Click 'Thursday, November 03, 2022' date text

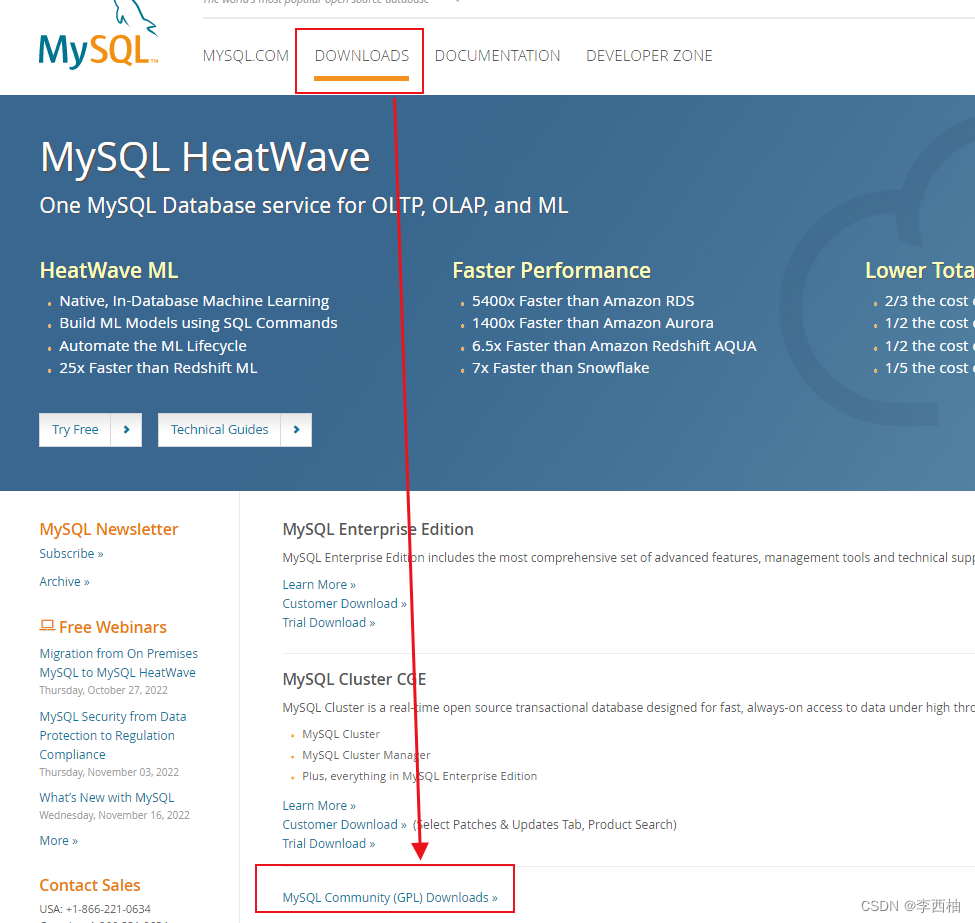click(109, 772)
